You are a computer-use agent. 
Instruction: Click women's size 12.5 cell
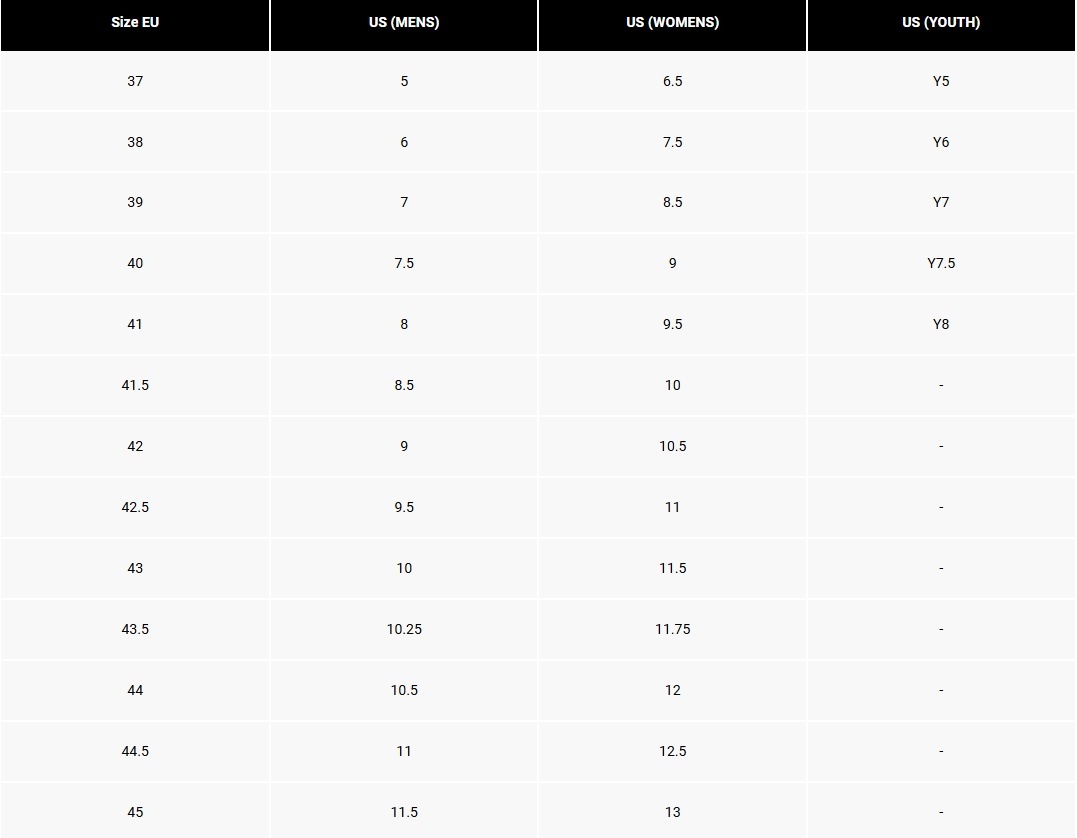672,751
